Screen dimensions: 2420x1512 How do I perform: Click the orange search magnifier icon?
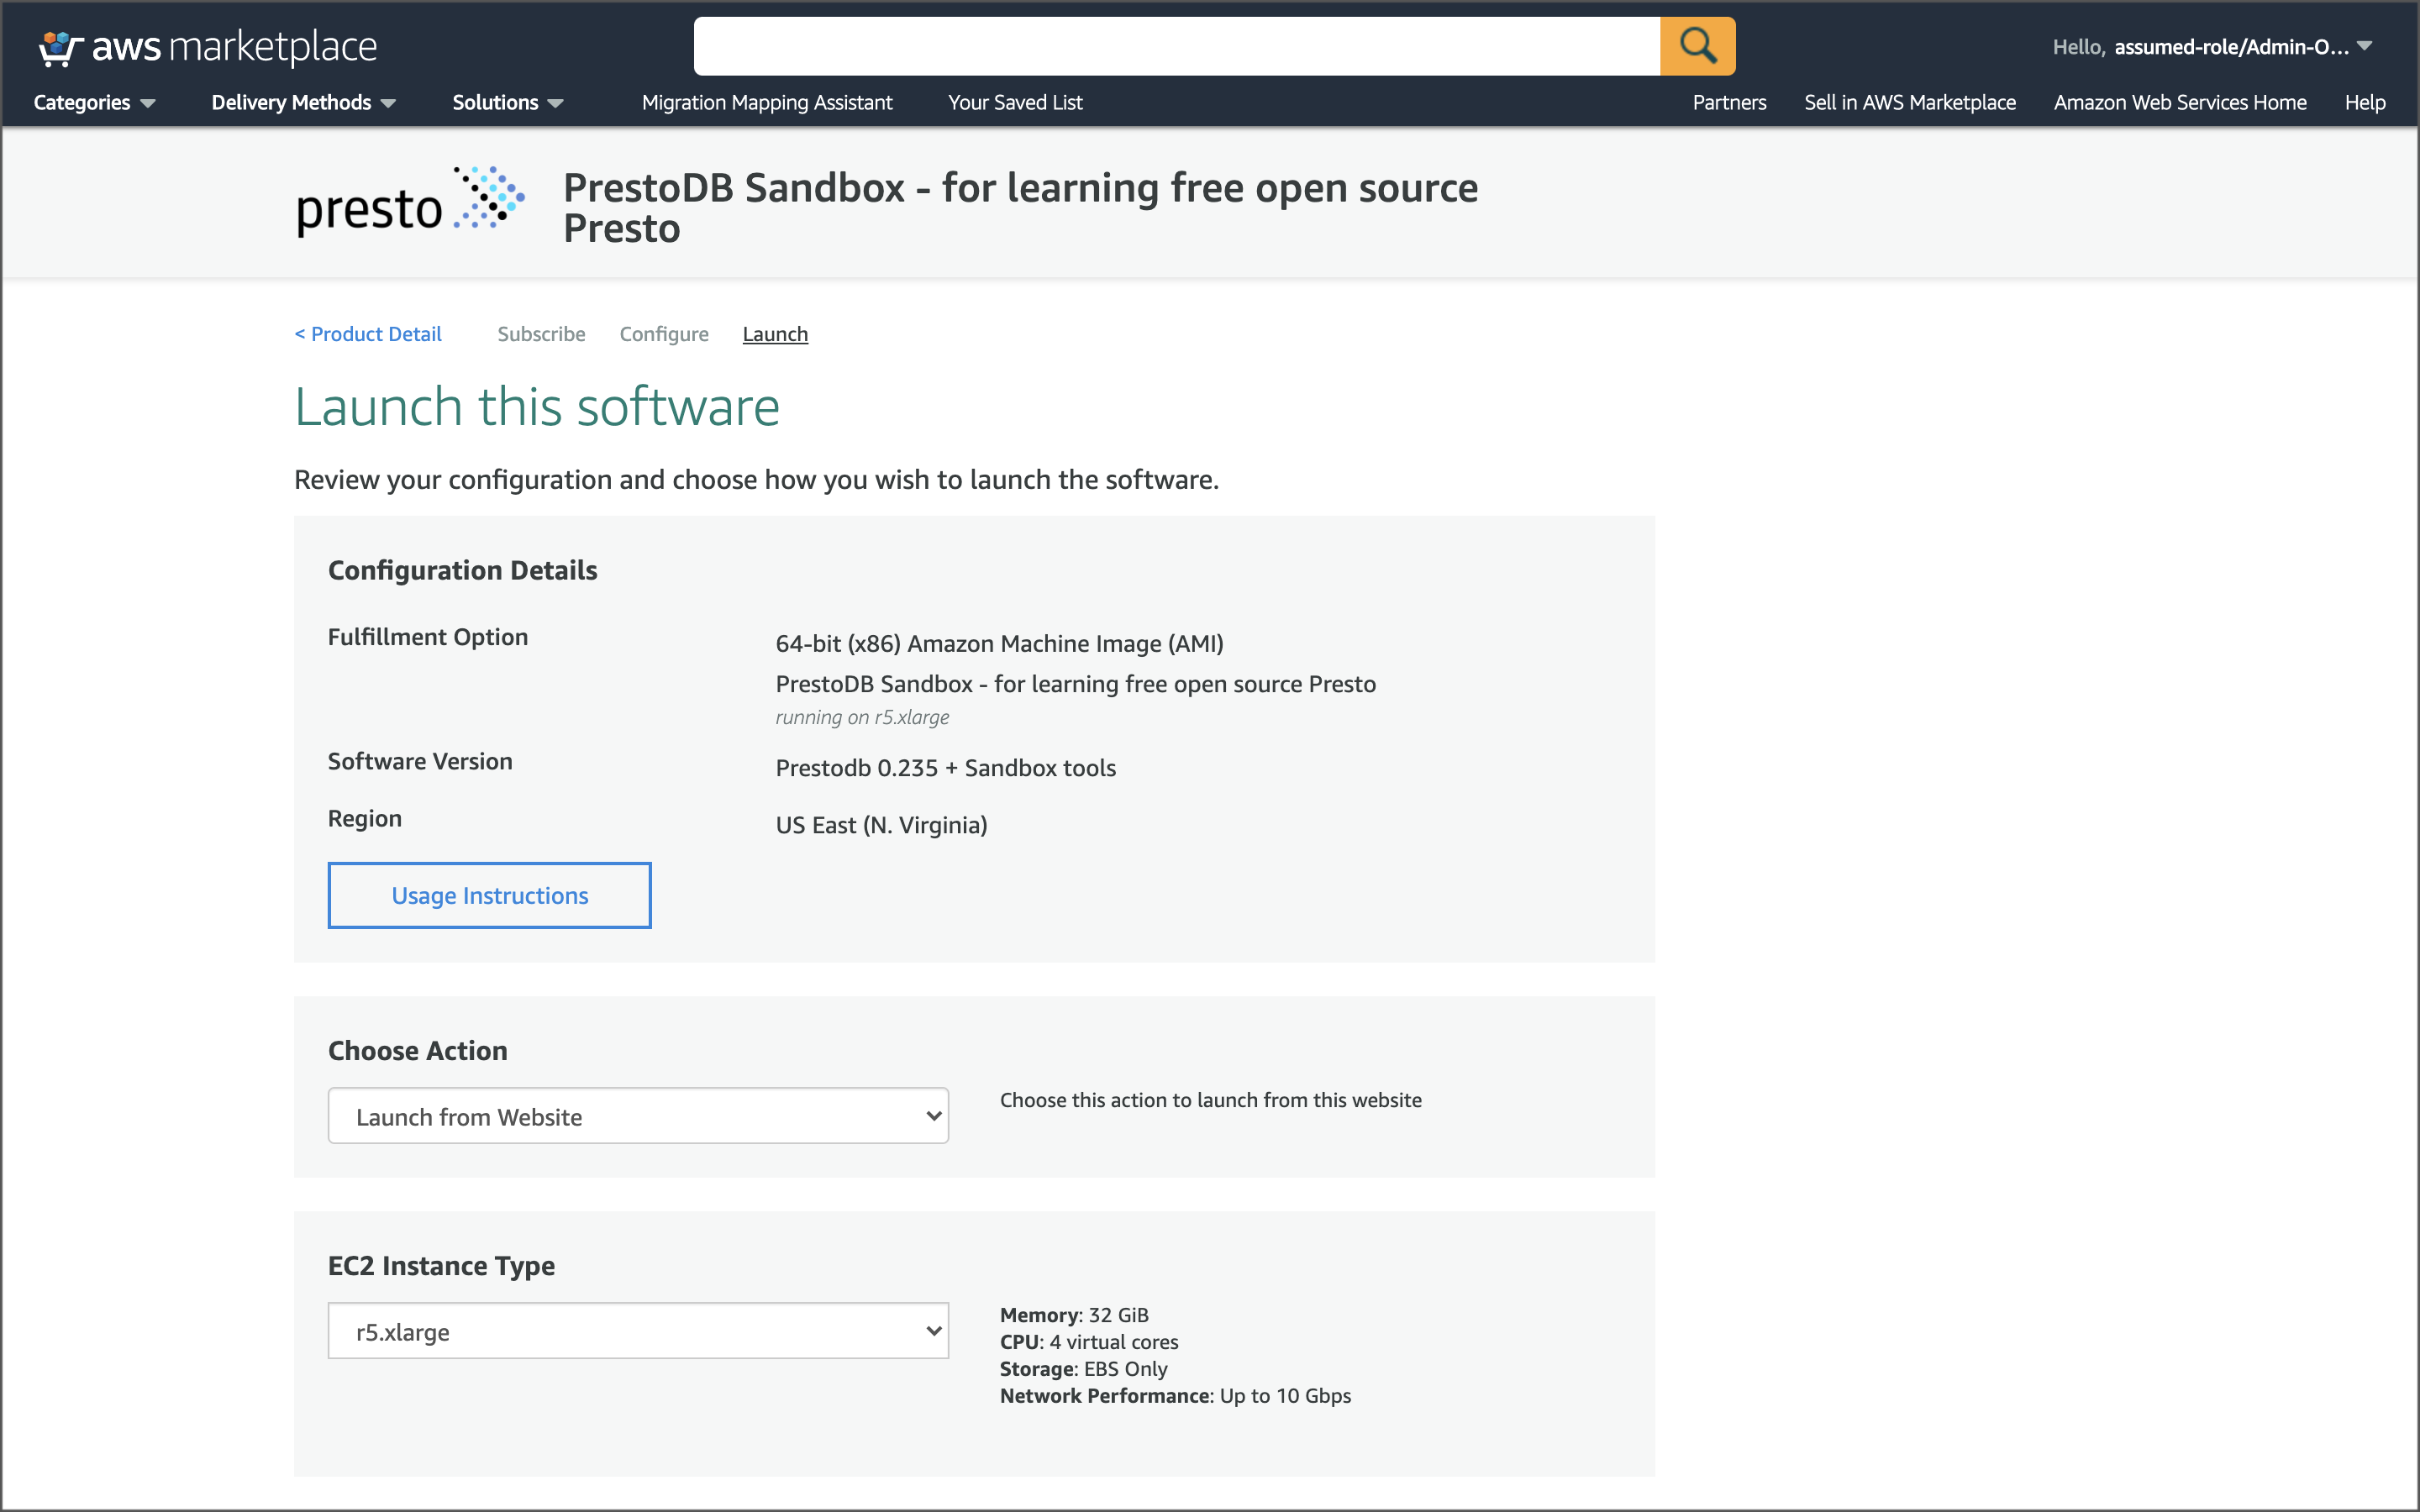tap(1697, 46)
